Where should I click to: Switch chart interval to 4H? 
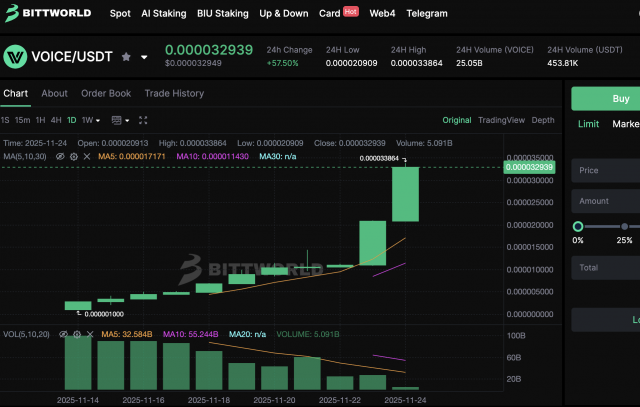(x=55, y=120)
